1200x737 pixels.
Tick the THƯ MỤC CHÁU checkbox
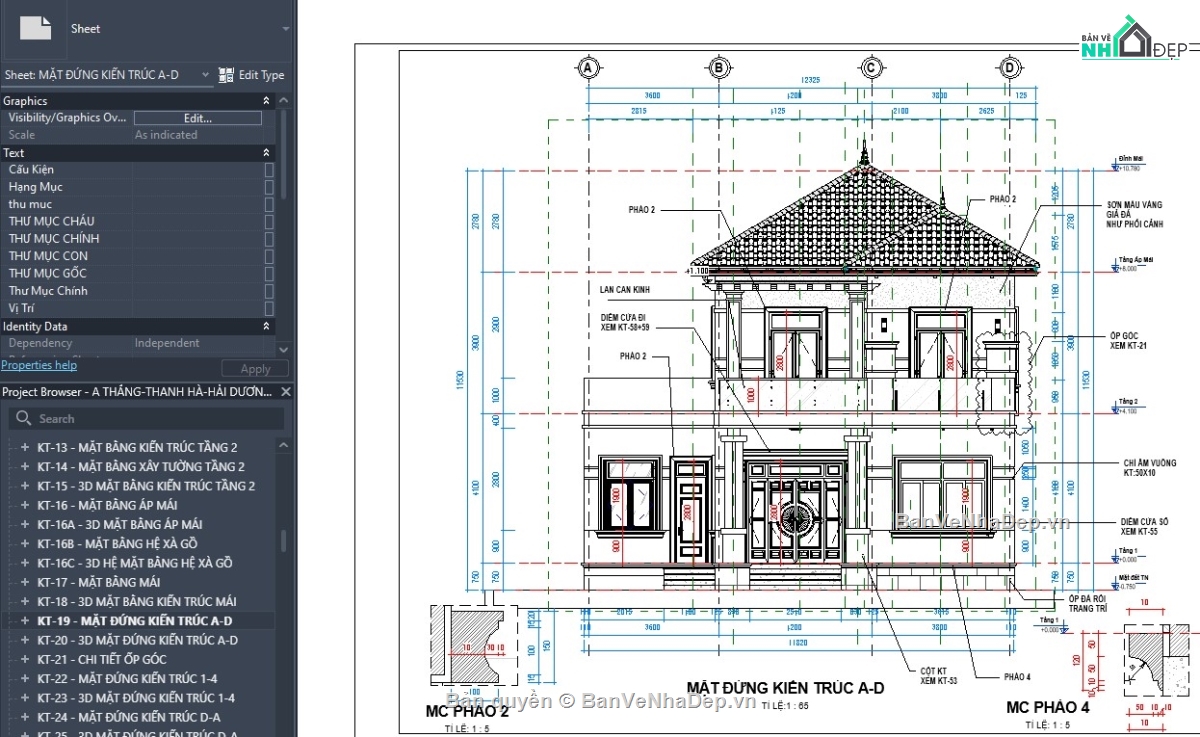pos(269,221)
